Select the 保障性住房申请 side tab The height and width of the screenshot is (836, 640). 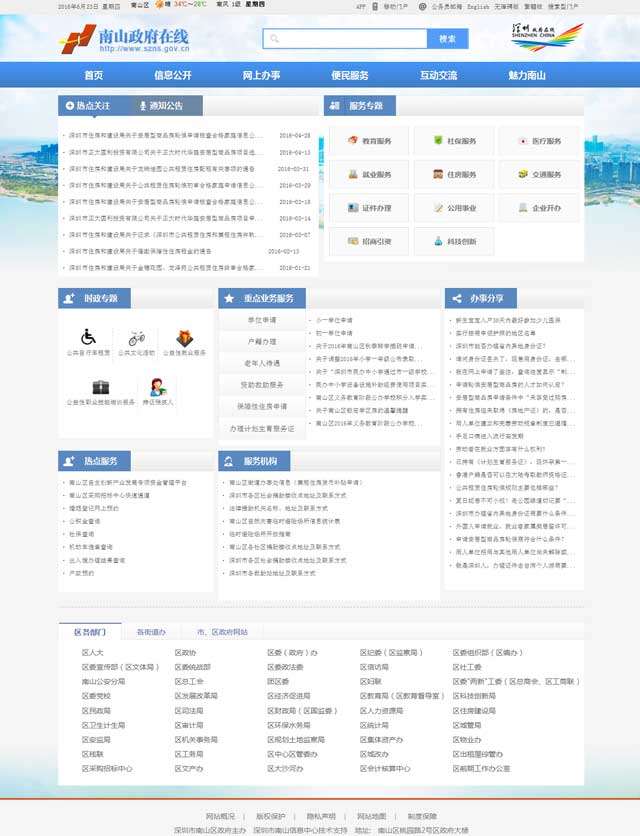[262, 406]
